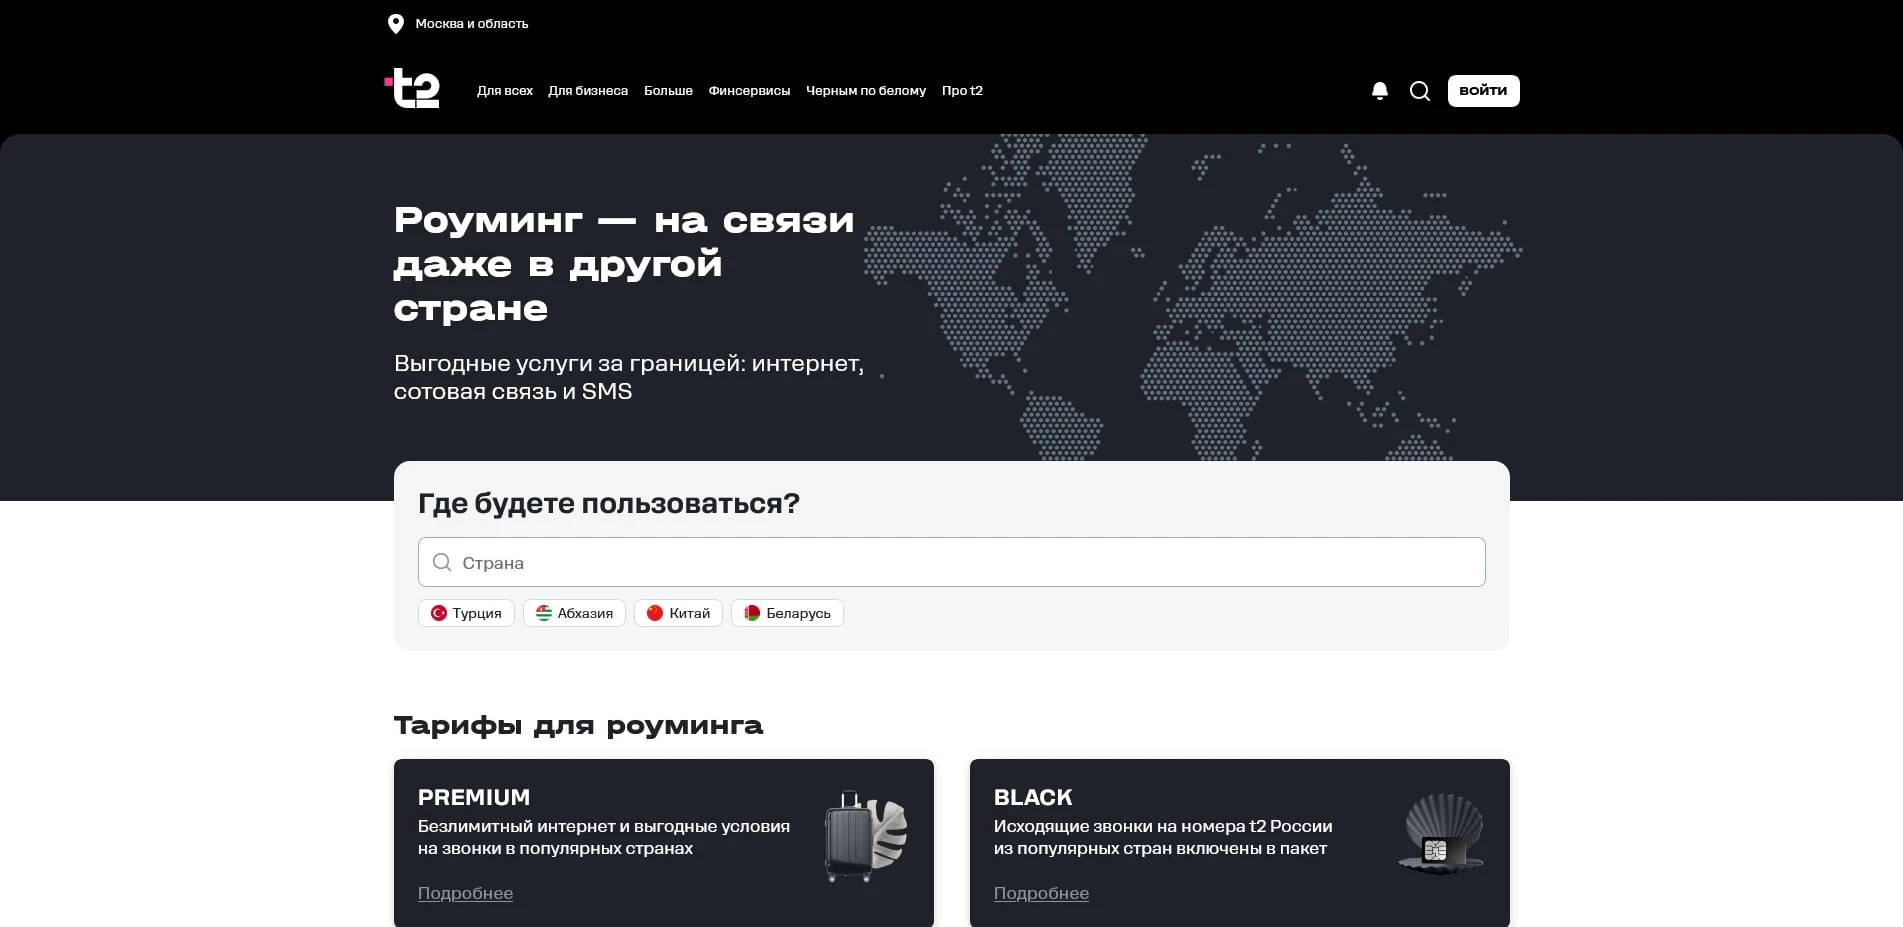1903x927 pixels.
Task: Click the magnifier icon inside the country search field
Action: [x=441, y=562]
